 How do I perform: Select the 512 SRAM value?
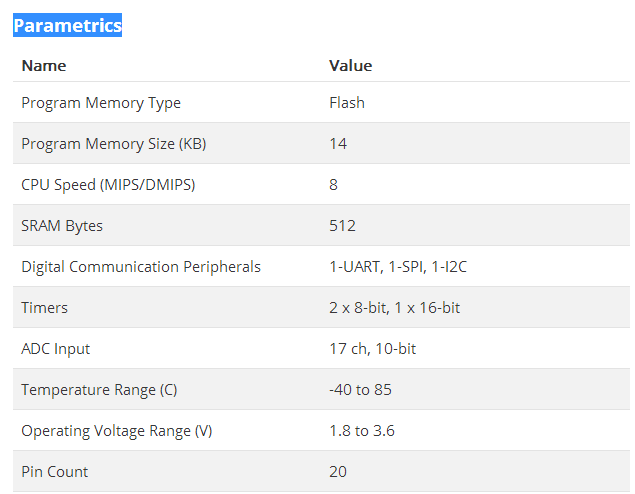pyautogui.click(x=342, y=226)
